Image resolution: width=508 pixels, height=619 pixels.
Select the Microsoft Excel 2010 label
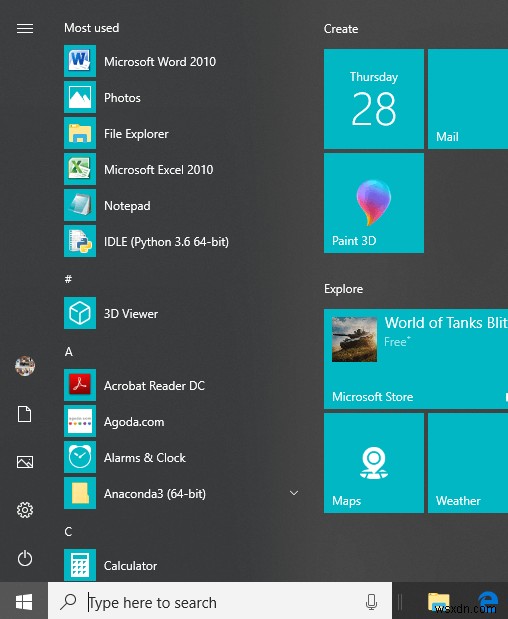tap(158, 170)
